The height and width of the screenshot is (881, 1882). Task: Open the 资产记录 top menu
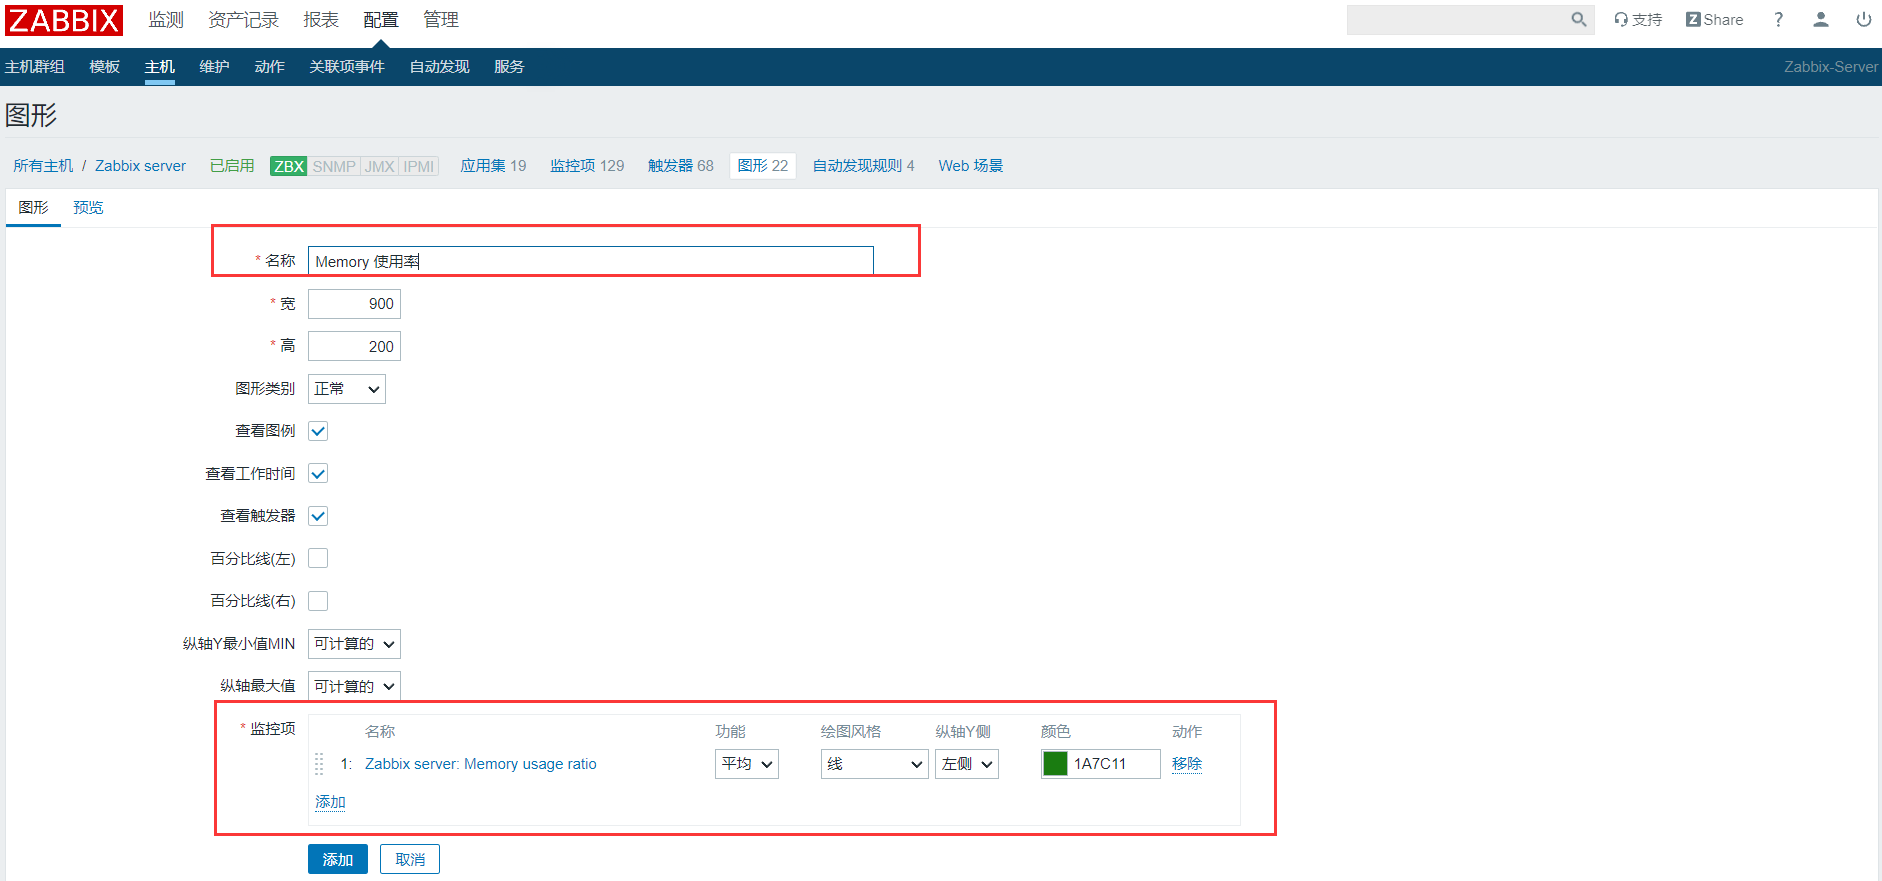point(243,20)
